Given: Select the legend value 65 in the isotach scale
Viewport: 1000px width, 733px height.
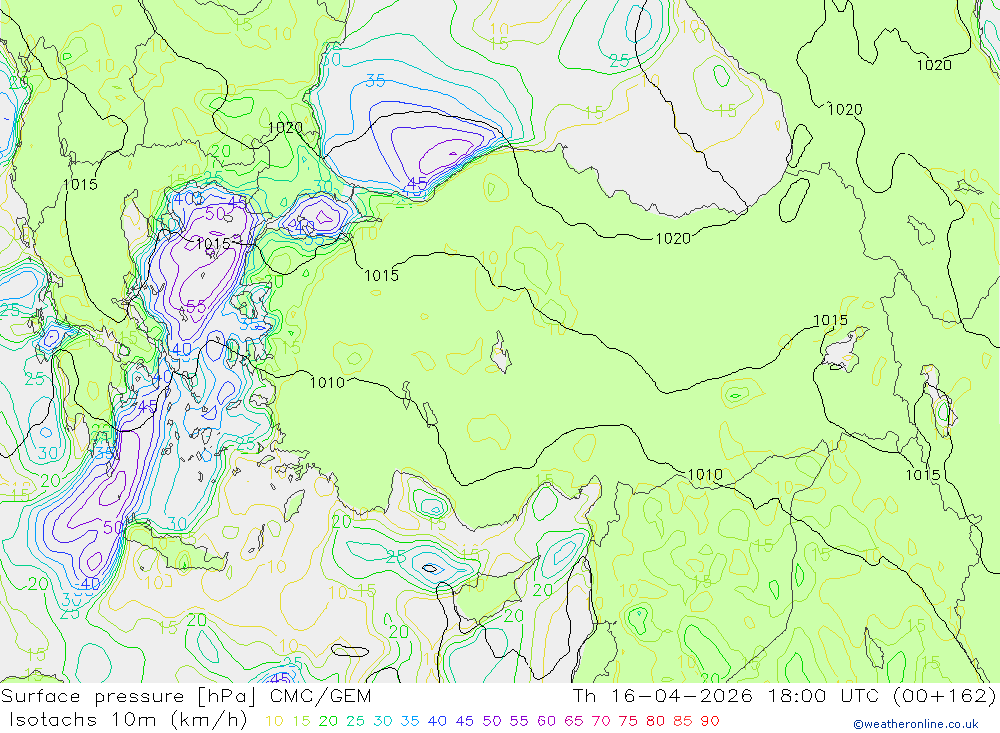Looking at the screenshot, I should (574, 722).
